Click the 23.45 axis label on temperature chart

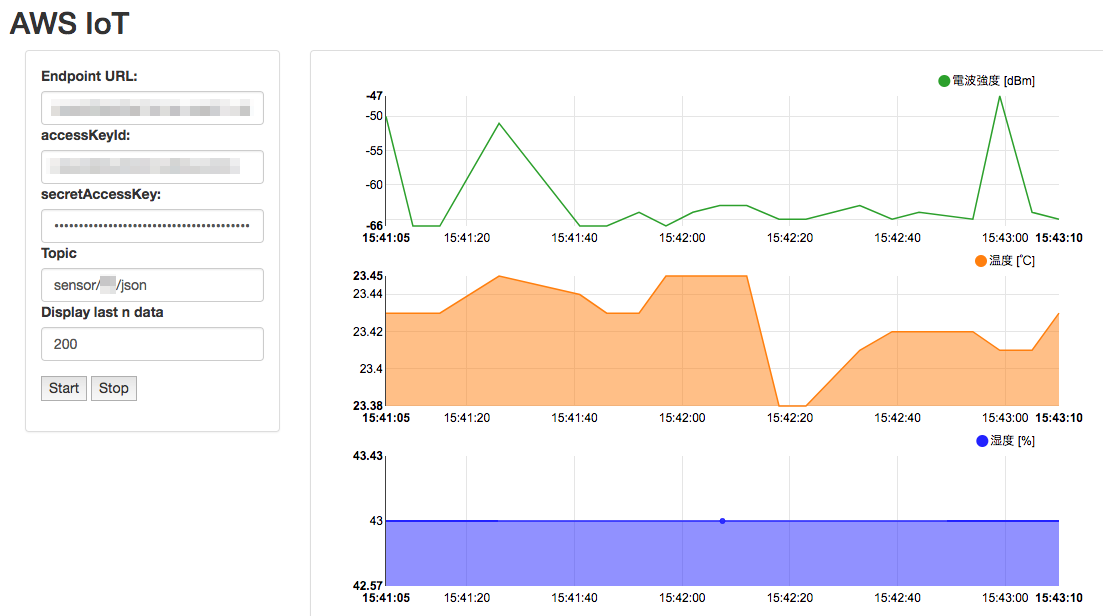click(x=368, y=276)
